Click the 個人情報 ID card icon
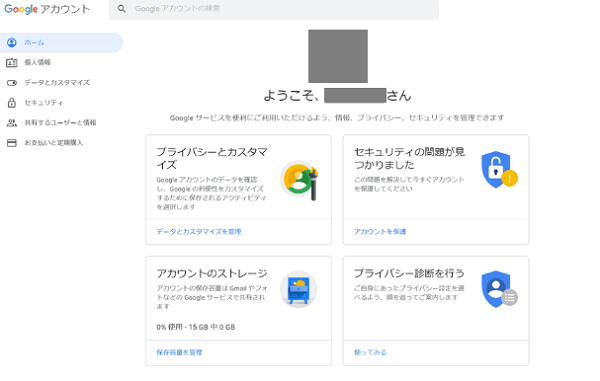Screen dimensions: 600x381 click(12, 62)
